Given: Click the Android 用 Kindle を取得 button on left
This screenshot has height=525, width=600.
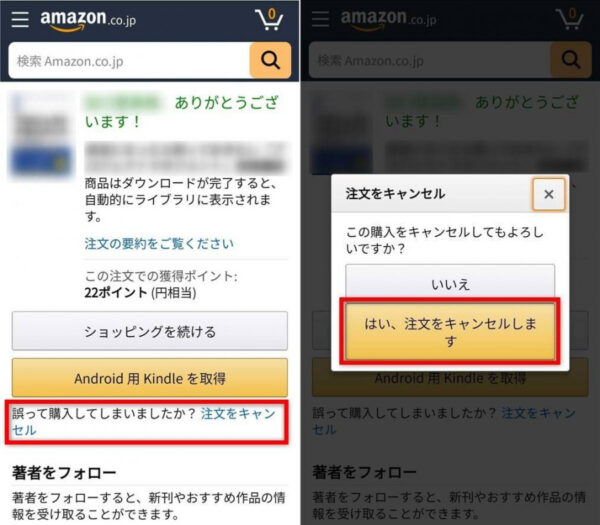Looking at the screenshot, I should coord(150,378).
